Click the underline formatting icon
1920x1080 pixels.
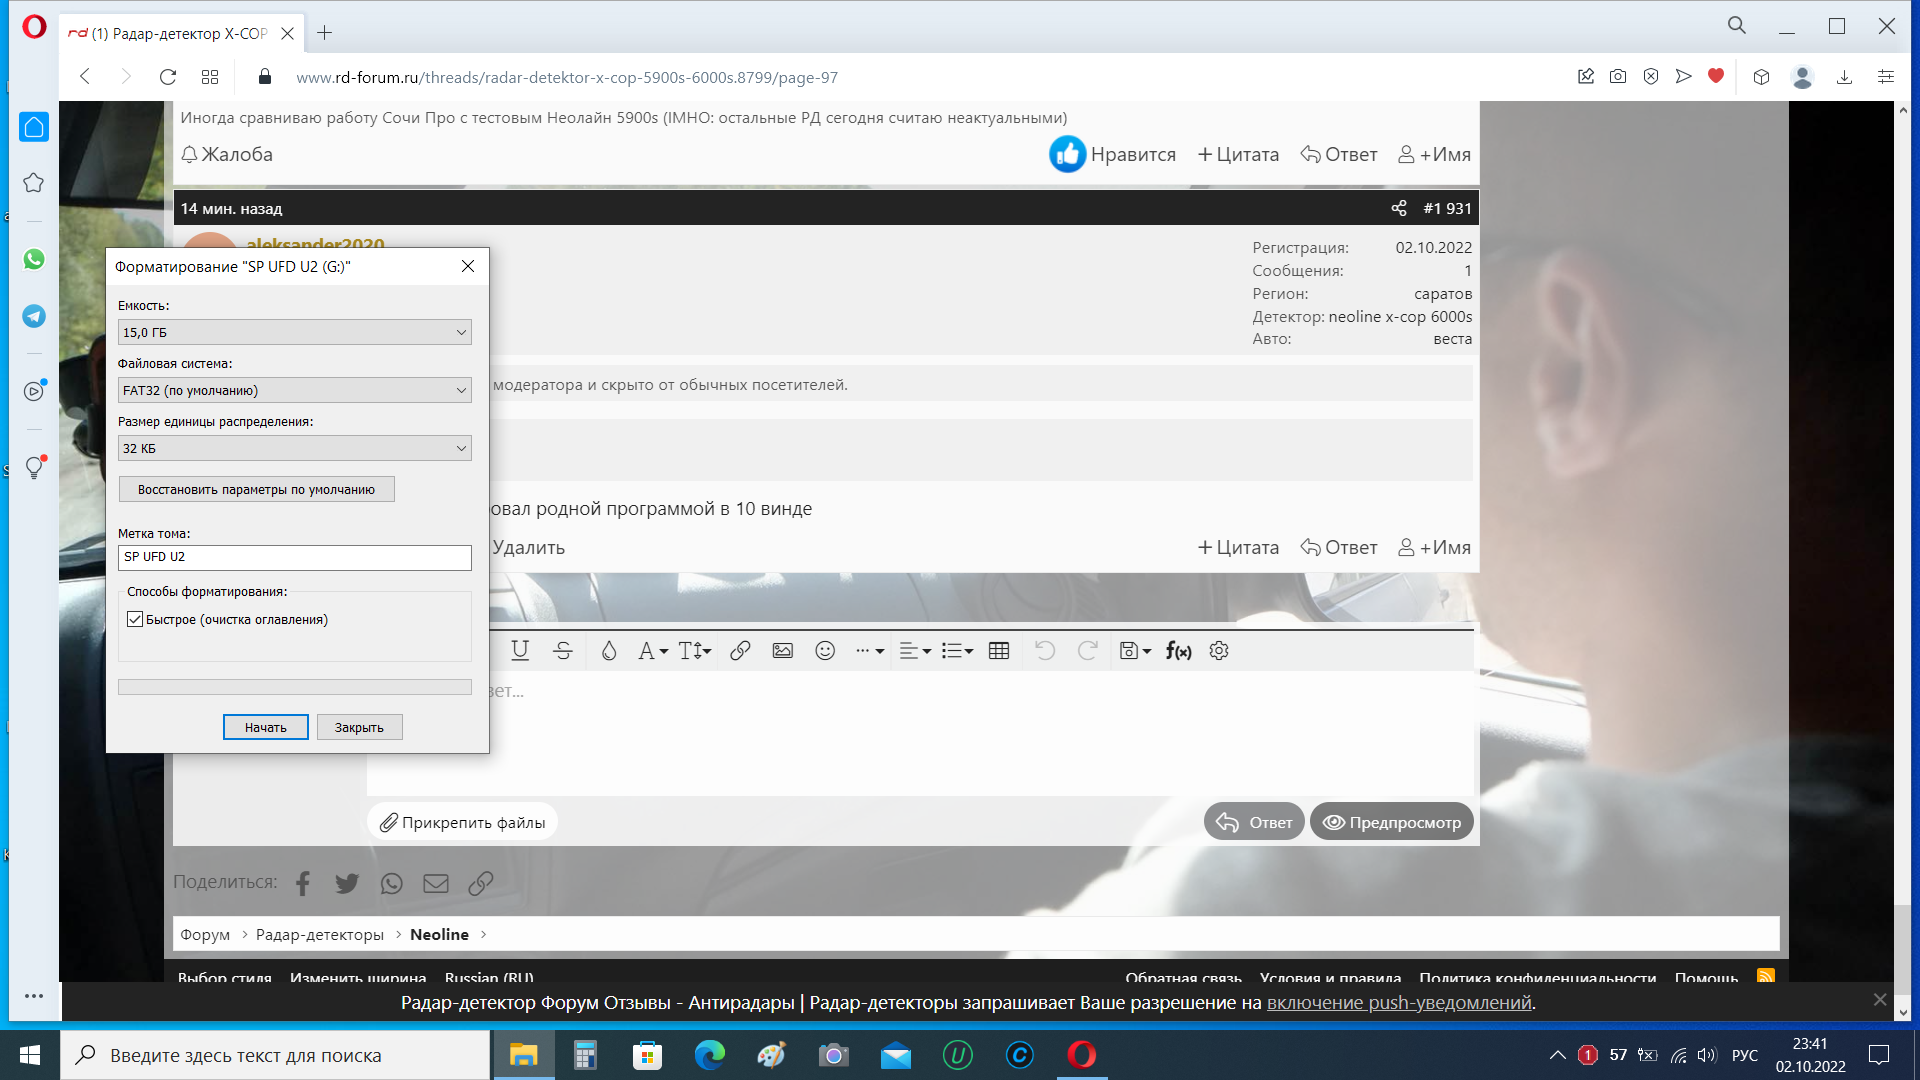[x=520, y=651]
